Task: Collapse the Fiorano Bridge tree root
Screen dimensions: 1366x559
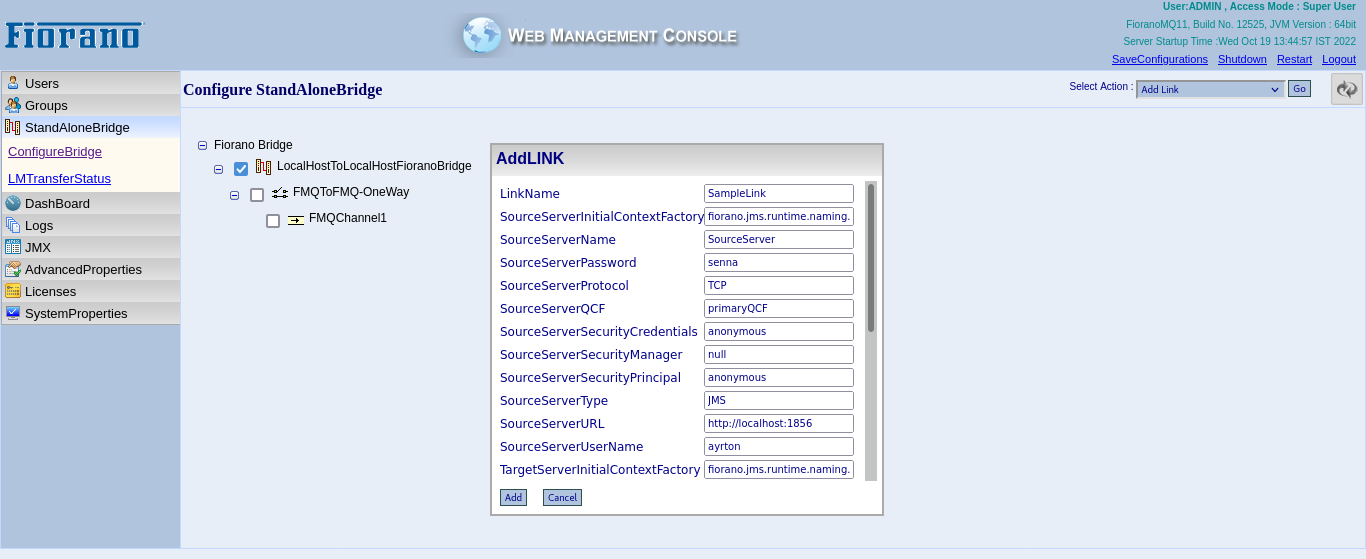Action: [x=203, y=145]
